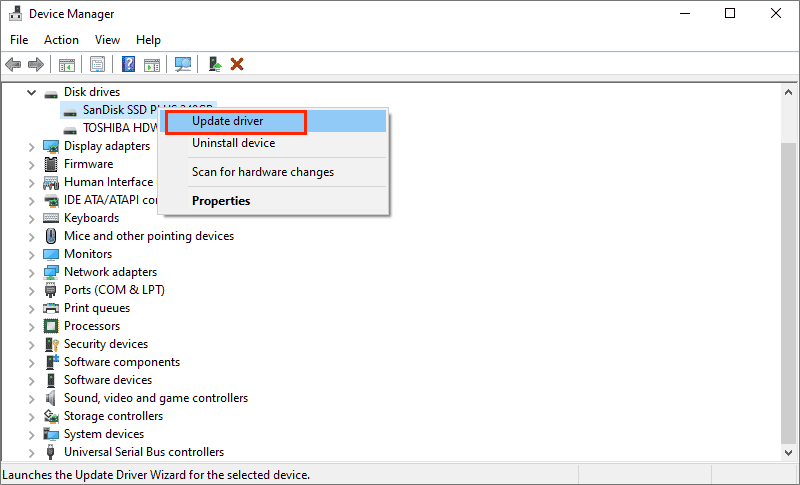
Task: Scan for hardware changes via monitor icon
Action: pyautogui.click(x=183, y=64)
